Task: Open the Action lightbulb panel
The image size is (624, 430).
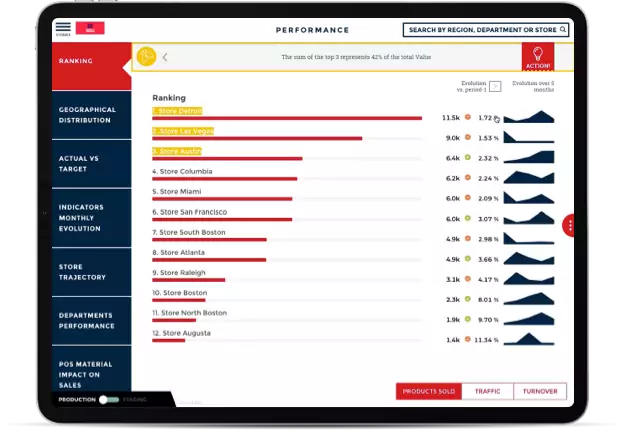Action: point(537,57)
